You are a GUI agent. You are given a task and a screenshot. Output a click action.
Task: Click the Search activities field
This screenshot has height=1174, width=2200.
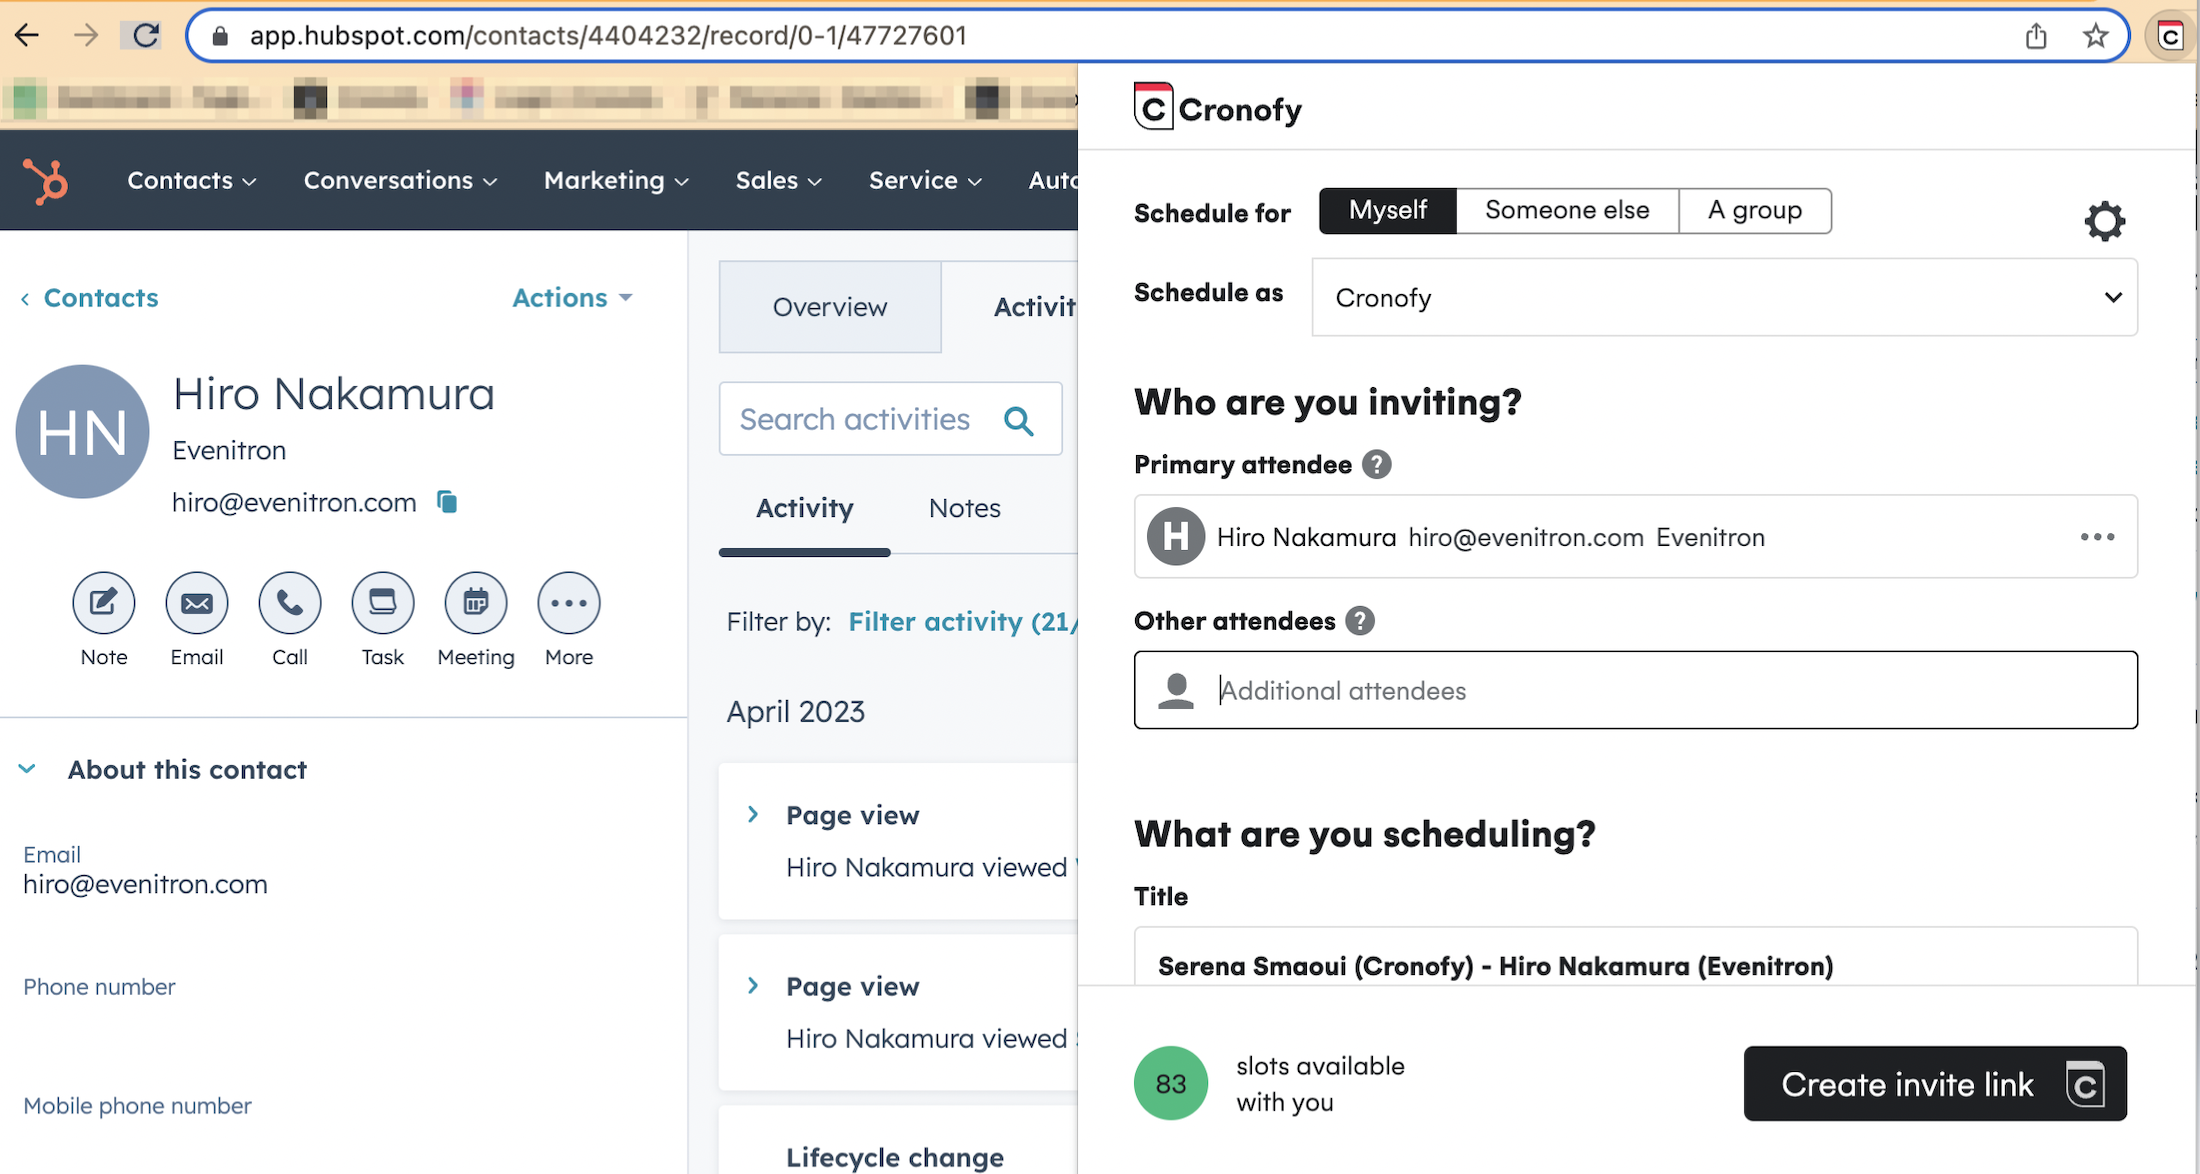[x=891, y=419]
